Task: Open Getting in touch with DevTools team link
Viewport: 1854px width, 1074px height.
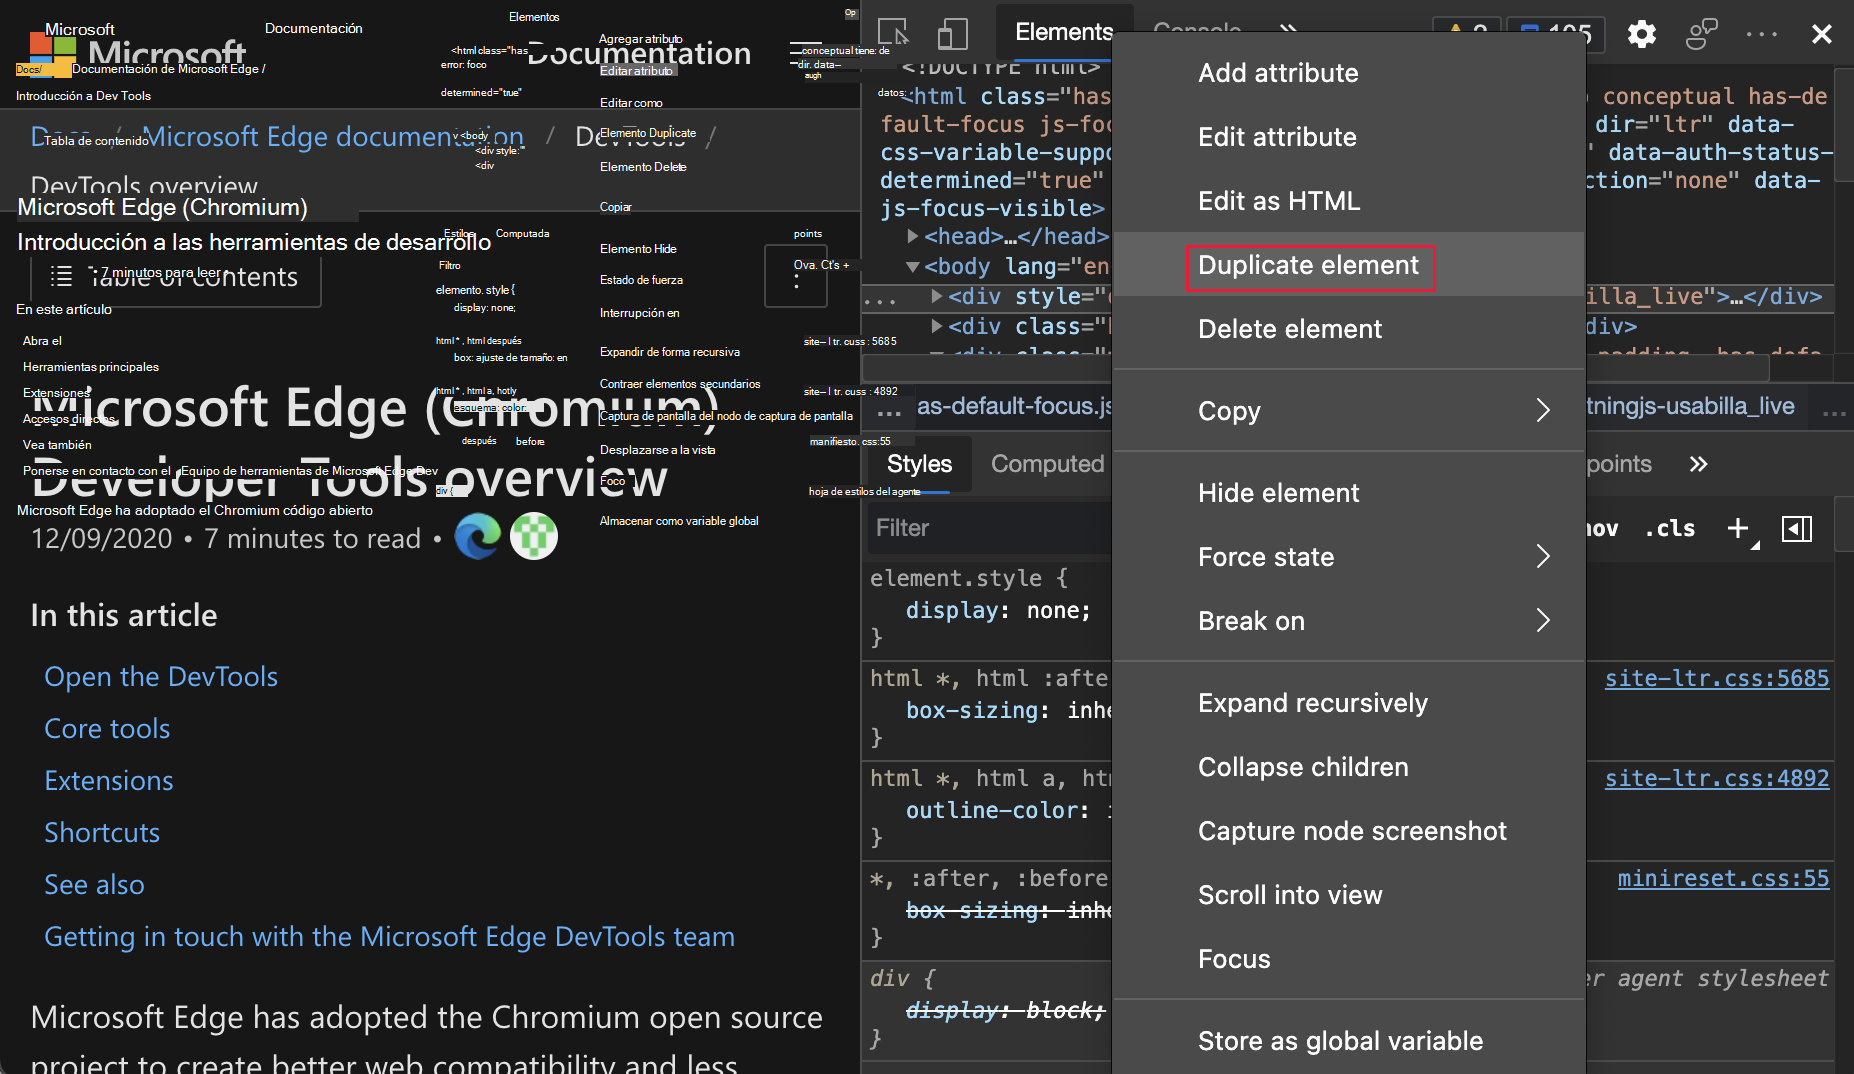Action: coord(389,936)
